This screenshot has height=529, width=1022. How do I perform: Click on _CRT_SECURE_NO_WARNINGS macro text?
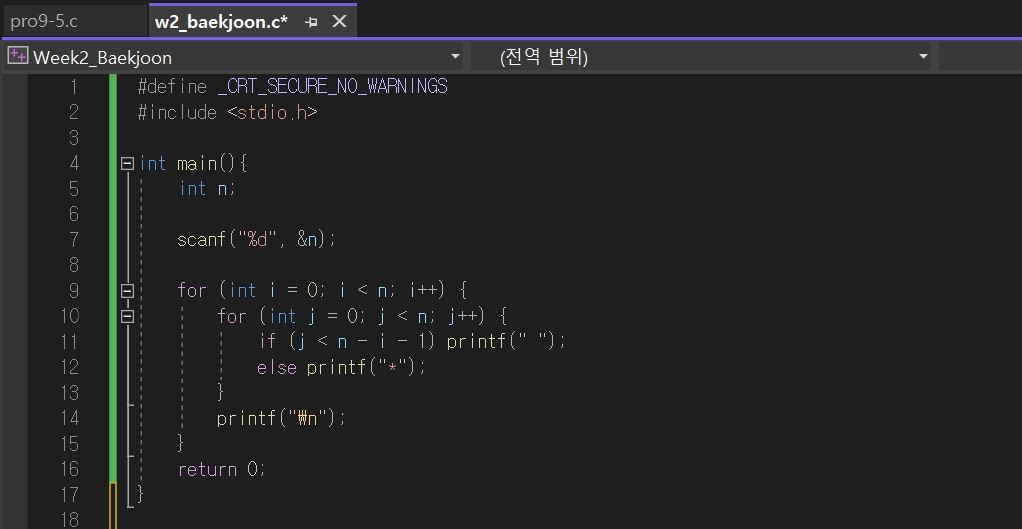tap(332, 87)
